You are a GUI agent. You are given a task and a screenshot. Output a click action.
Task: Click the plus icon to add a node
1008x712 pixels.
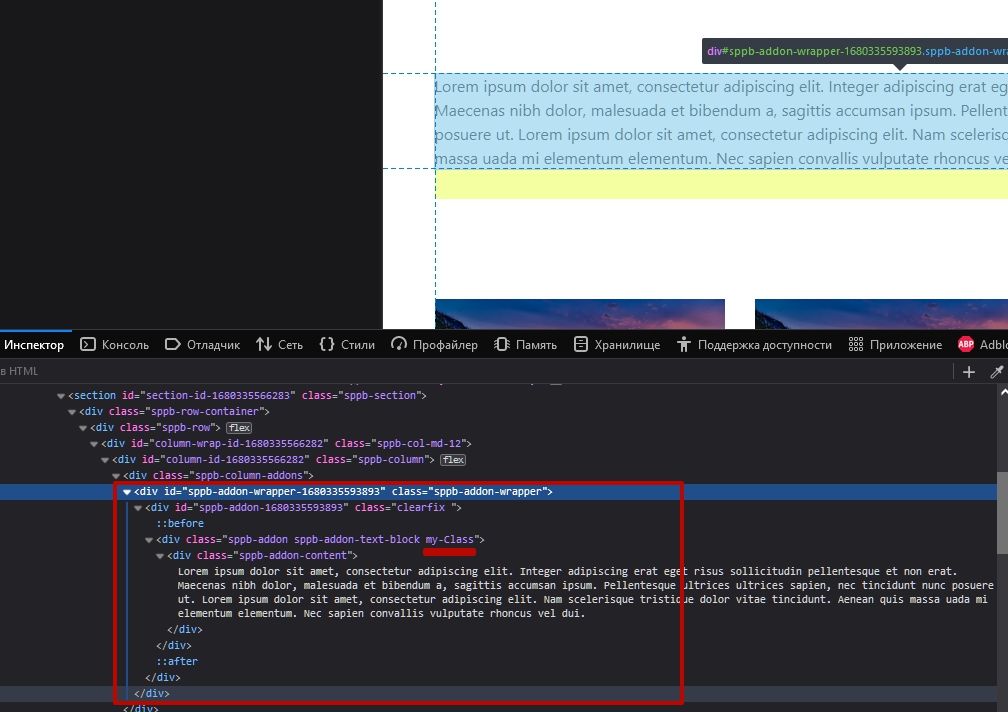(x=968, y=372)
